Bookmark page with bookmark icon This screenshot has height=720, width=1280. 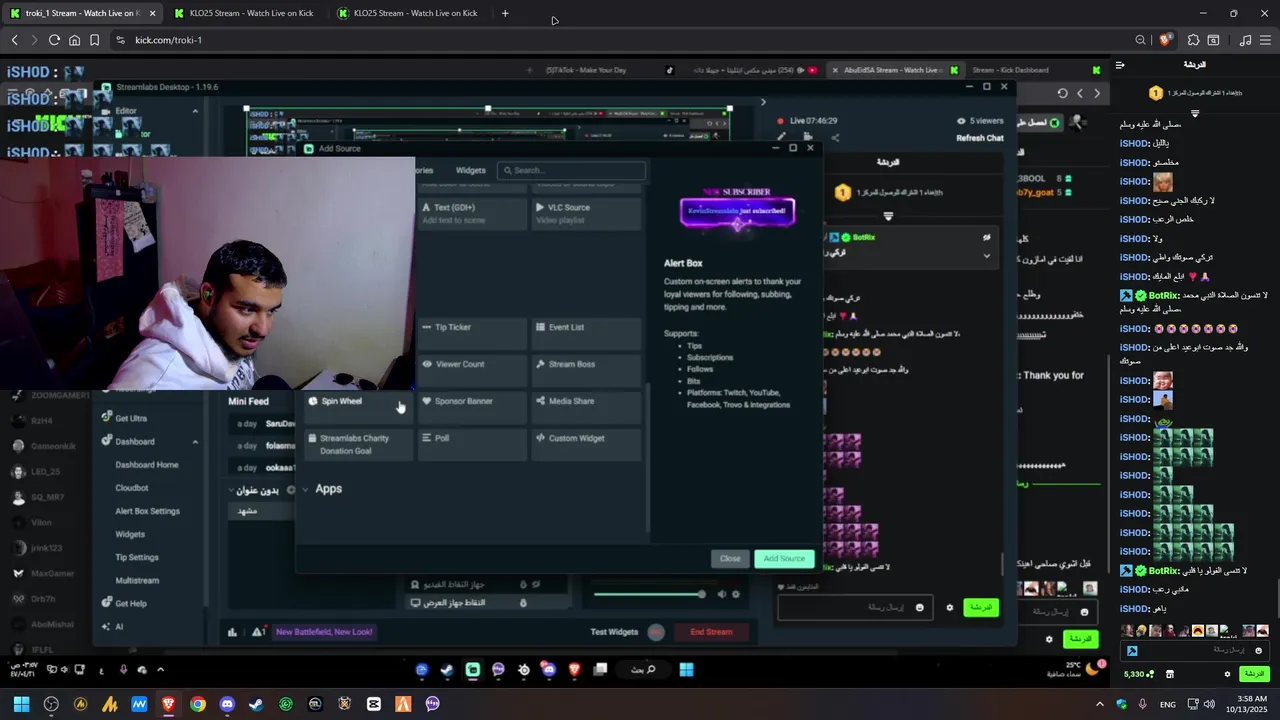[94, 40]
